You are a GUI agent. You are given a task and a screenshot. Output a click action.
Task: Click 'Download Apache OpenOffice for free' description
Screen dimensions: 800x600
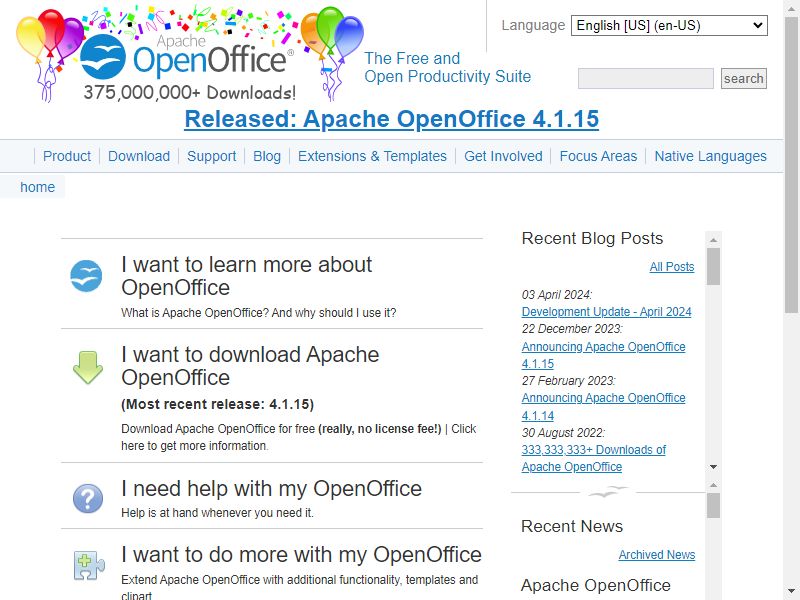tap(298, 437)
